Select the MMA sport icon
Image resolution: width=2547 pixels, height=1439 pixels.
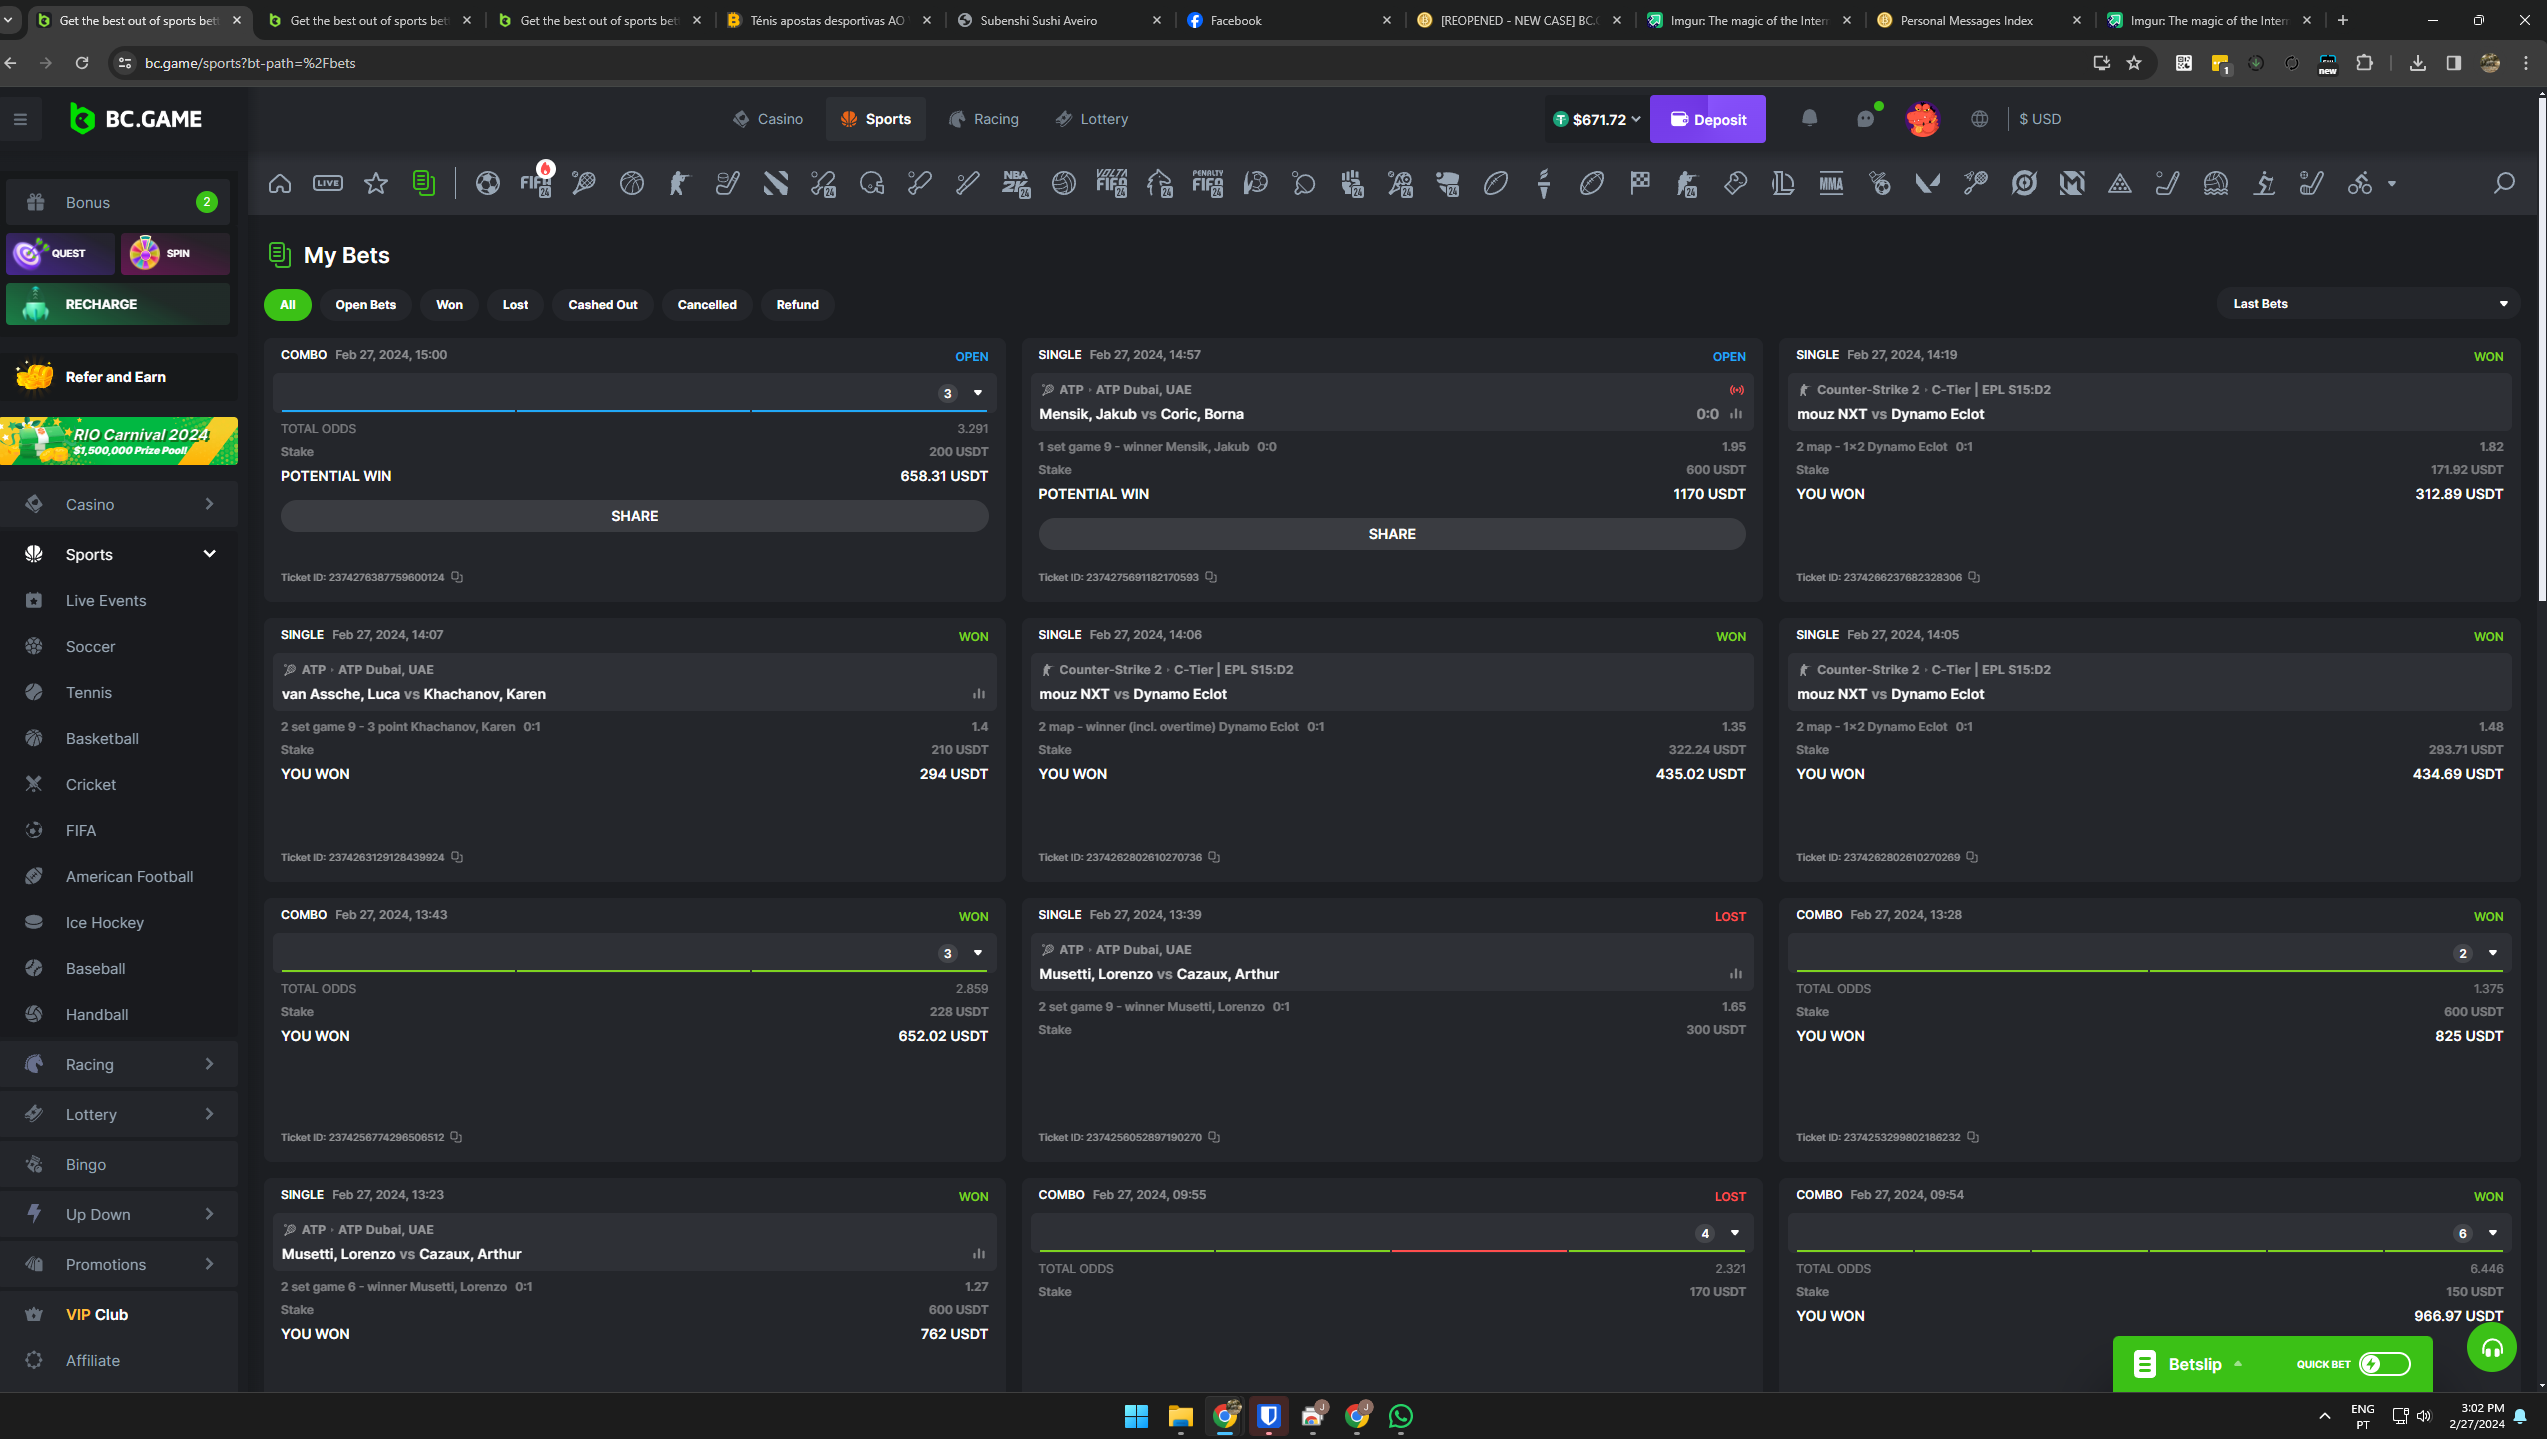click(x=1832, y=183)
